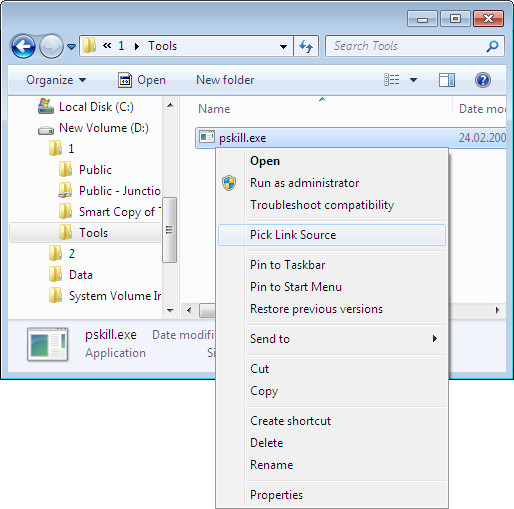Select the Smart Copy of folder
Screen dimensions: 514x509
click(120, 212)
